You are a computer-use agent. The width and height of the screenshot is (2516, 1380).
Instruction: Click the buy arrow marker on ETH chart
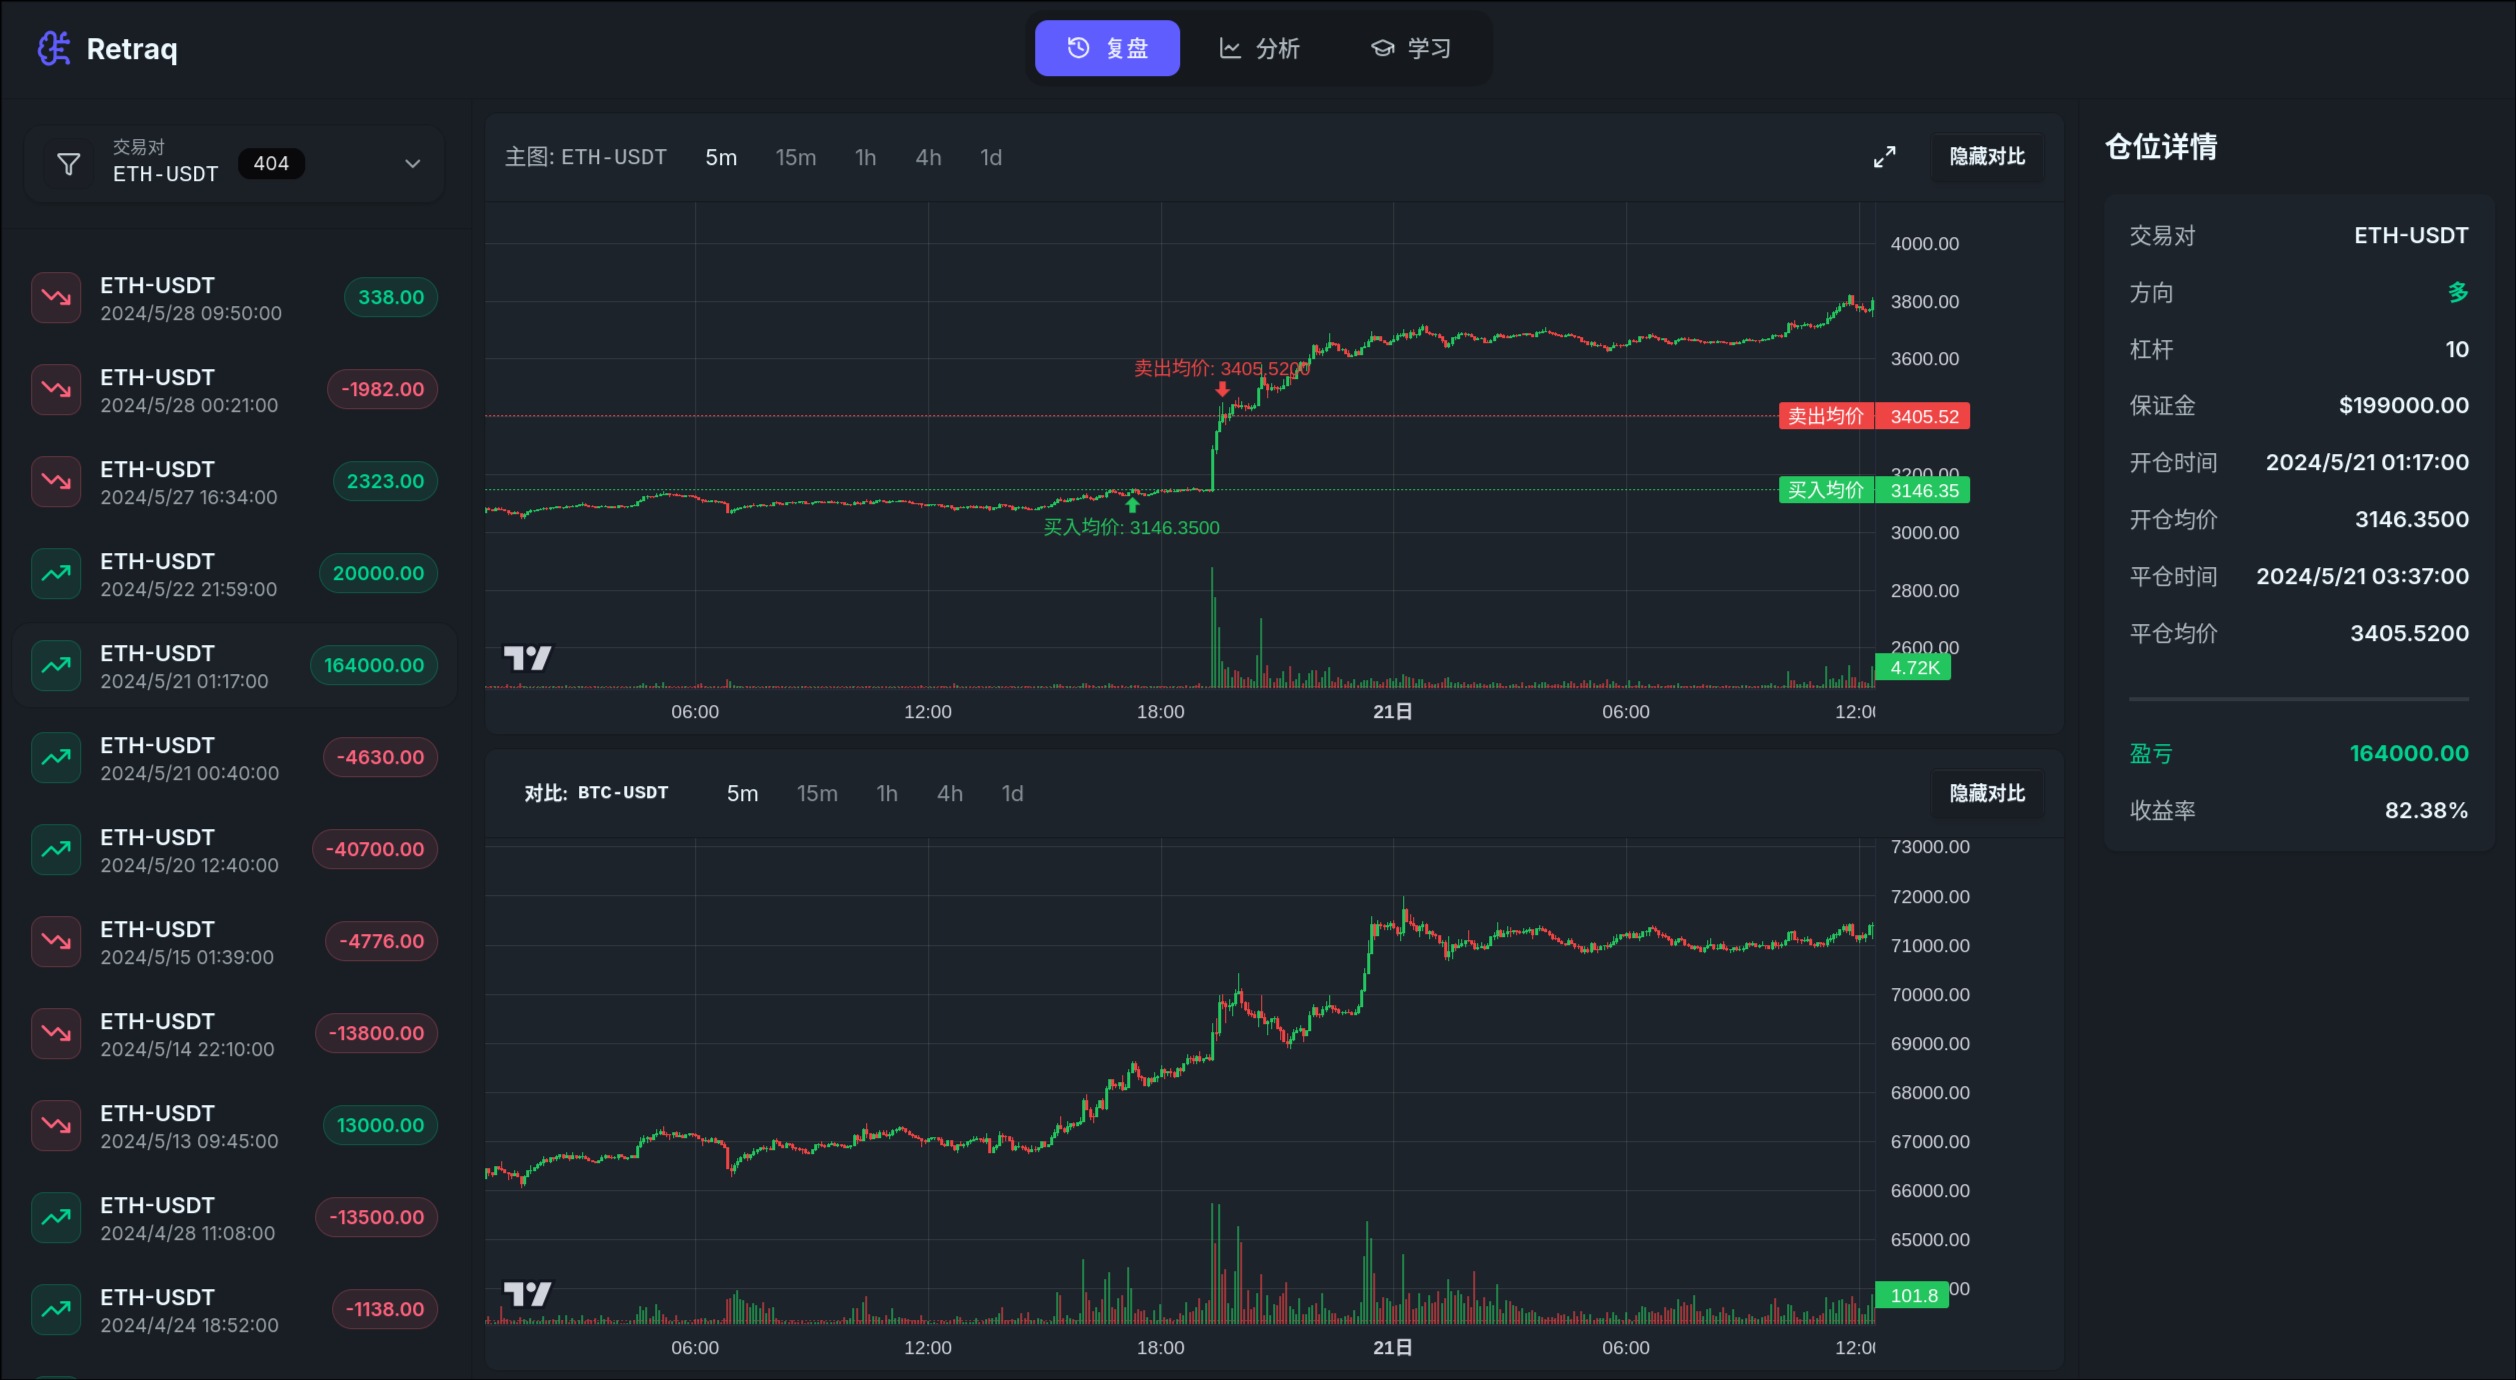(x=1133, y=505)
